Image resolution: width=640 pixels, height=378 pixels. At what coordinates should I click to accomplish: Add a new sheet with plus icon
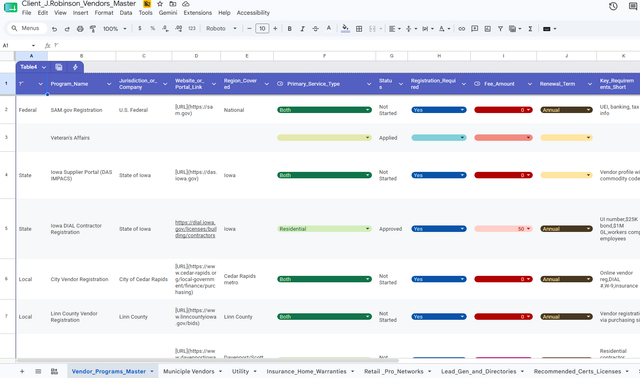(22, 371)
